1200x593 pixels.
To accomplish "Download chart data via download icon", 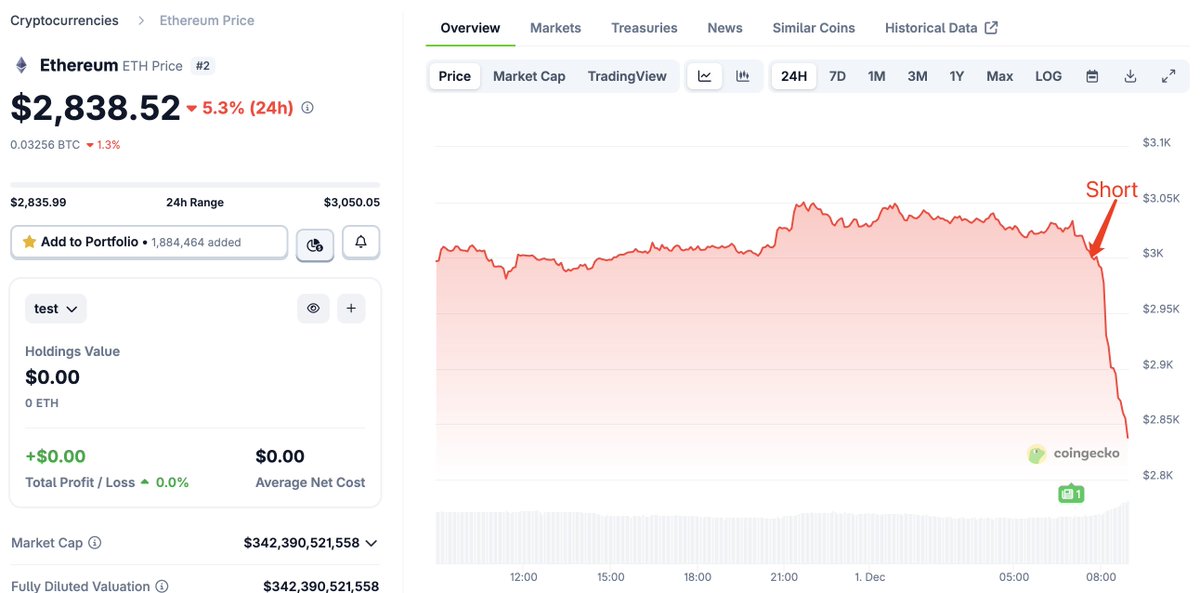I will pos(1130,75).
